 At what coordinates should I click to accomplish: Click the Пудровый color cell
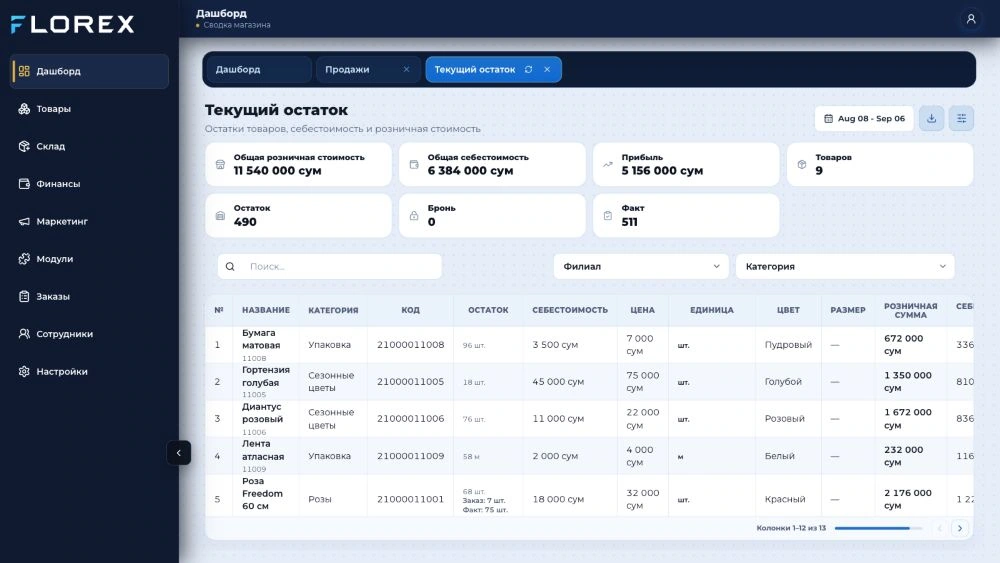tap(788, 344)
